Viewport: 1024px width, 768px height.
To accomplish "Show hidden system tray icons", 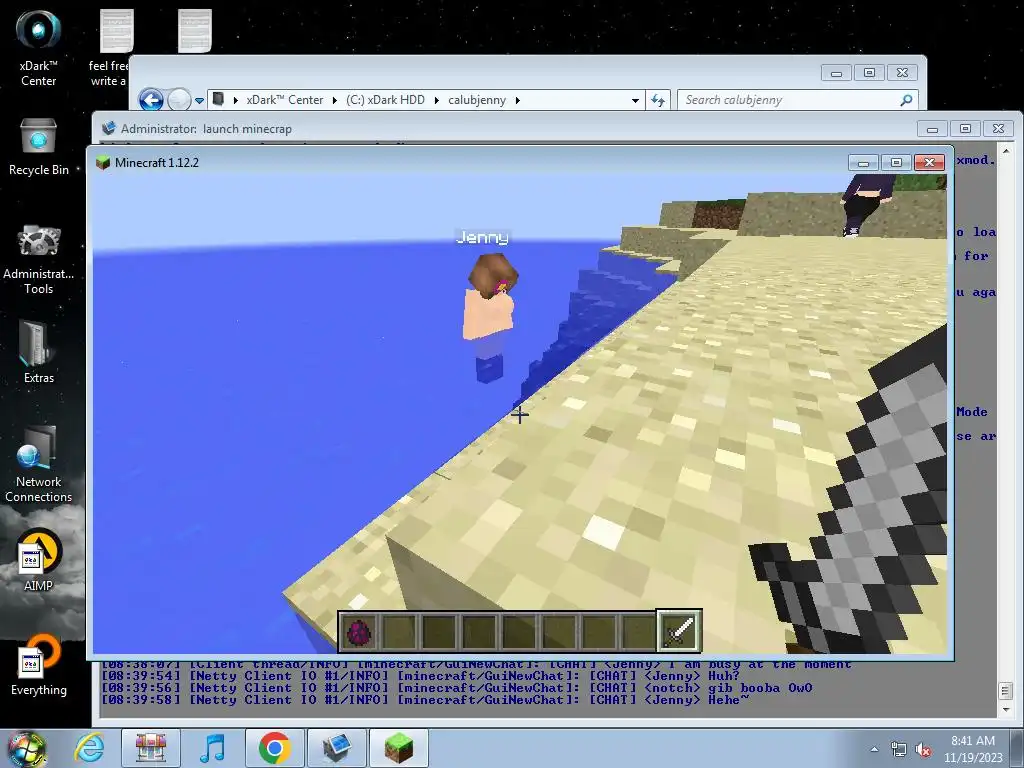I will click(874, 750).
